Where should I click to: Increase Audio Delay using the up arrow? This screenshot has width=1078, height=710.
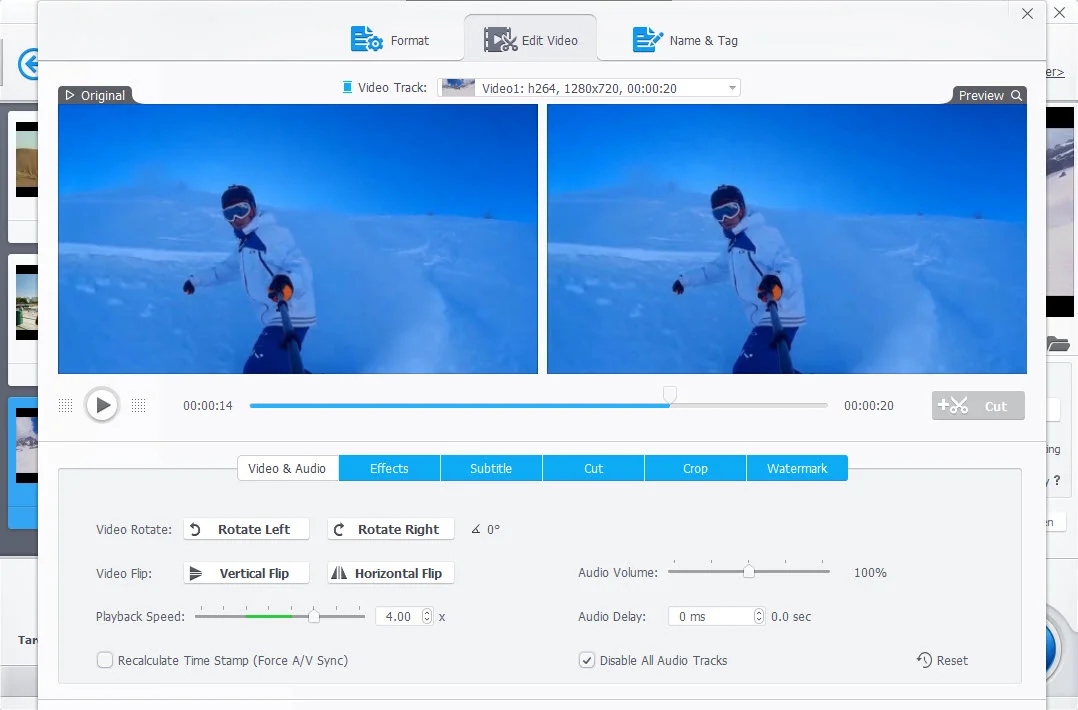coord(757,611)
